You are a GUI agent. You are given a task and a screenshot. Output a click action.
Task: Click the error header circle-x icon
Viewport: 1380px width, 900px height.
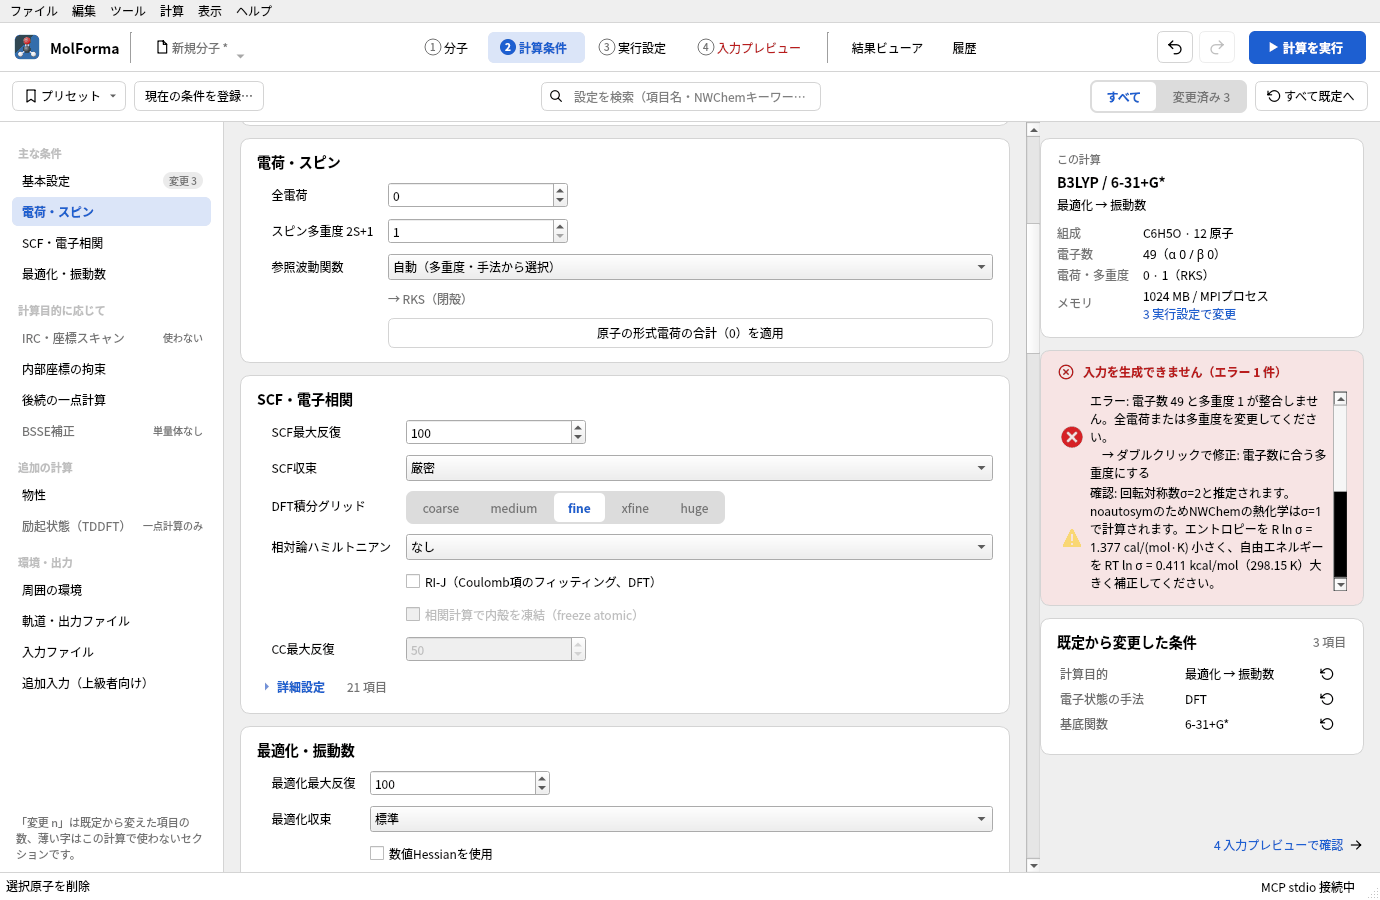(1066, 372)
